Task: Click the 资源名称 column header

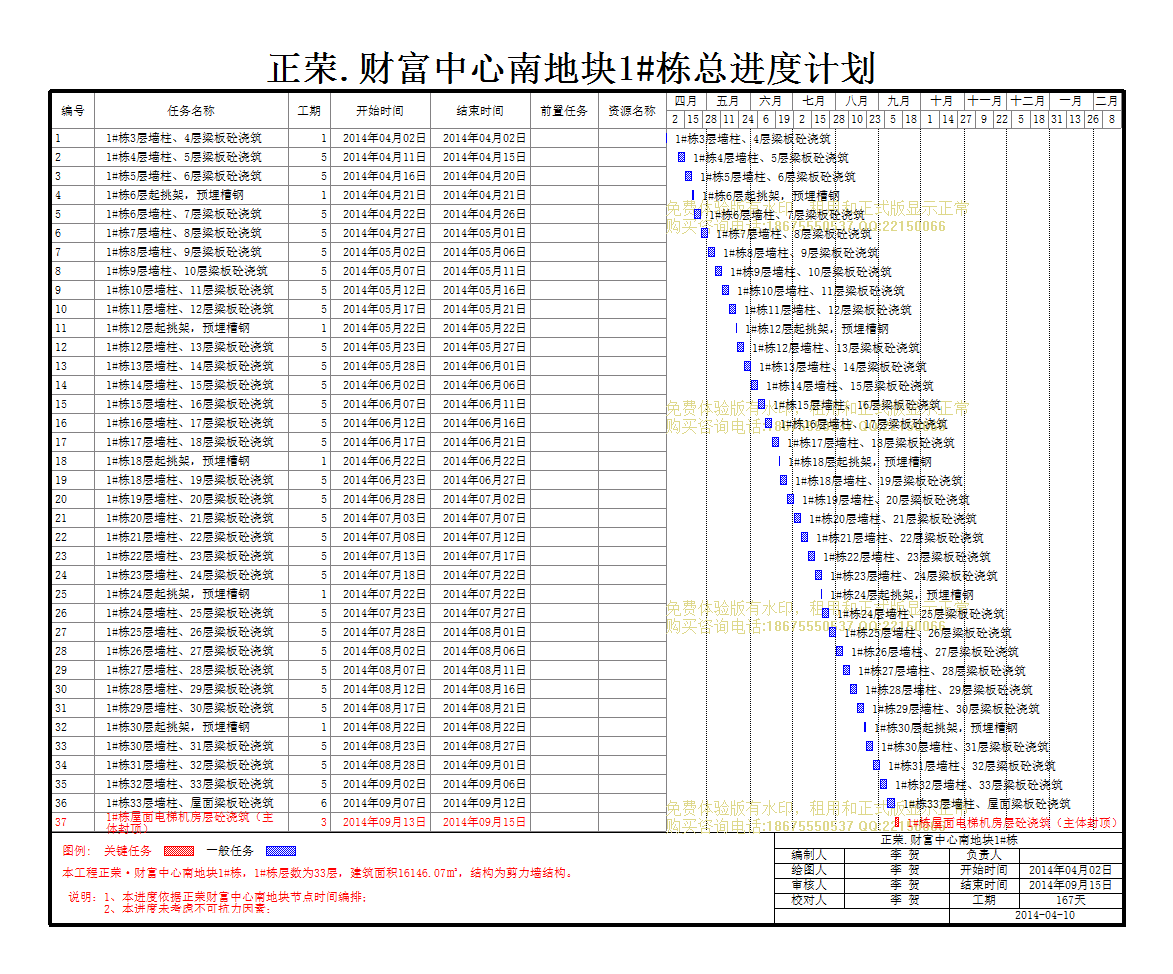Action: tap(632, 111)
